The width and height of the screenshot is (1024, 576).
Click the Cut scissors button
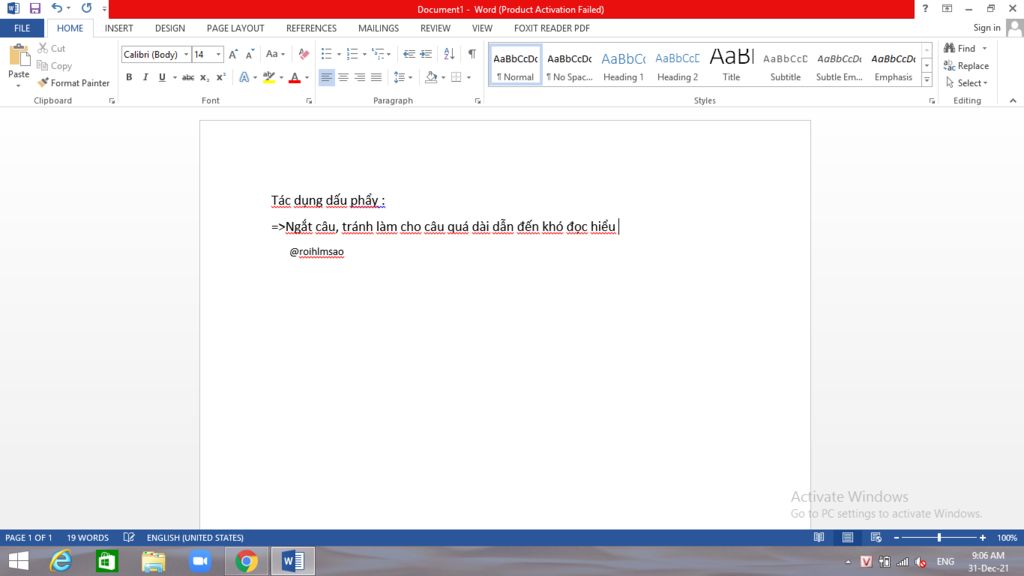tap(52, 48)
